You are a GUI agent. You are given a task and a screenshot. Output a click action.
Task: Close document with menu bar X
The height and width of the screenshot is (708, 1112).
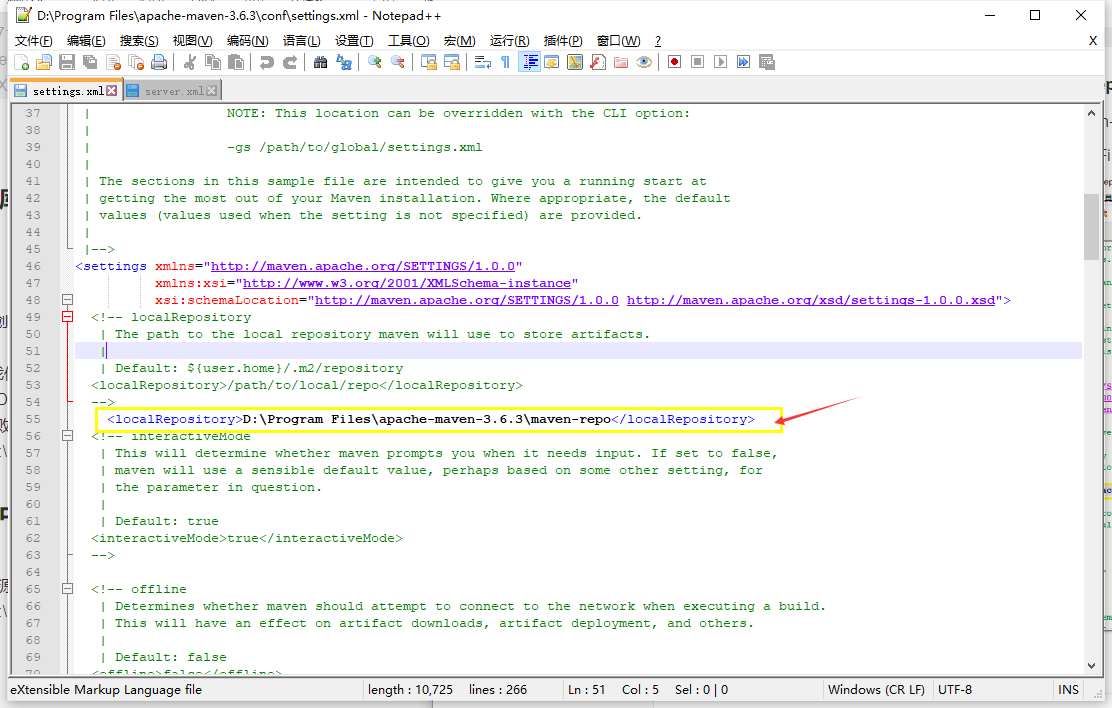click(1093, 41)
